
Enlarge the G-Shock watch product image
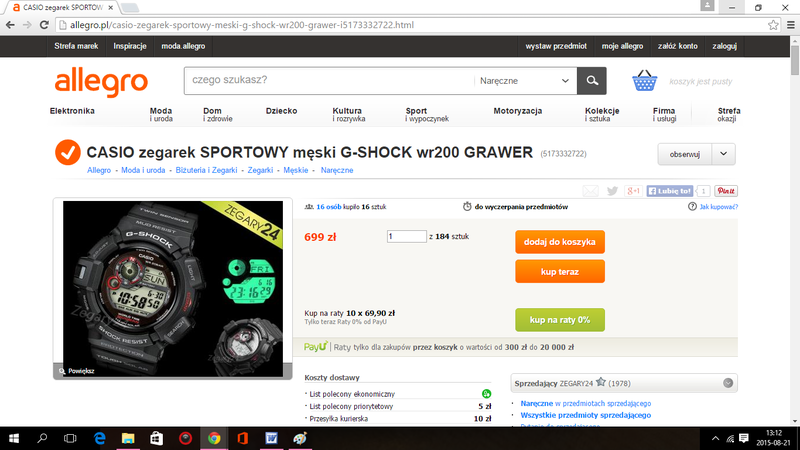[x=173, y=289]
